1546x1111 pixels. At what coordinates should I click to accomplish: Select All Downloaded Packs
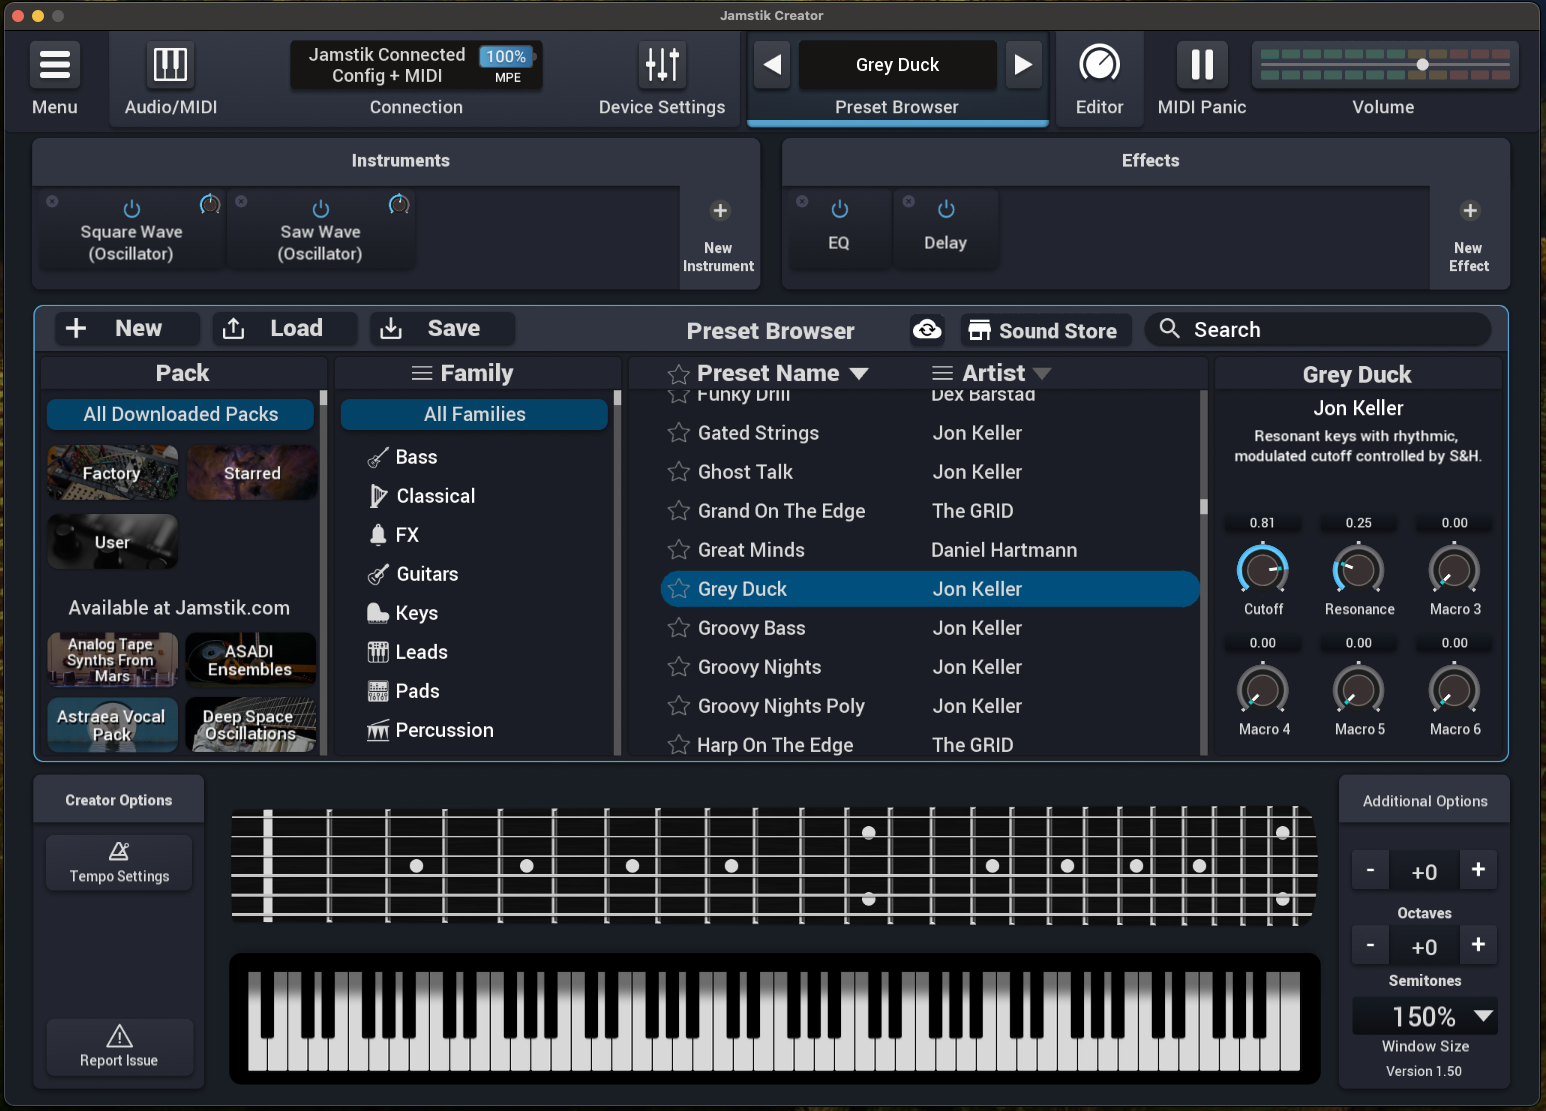(x=181, y=414)
